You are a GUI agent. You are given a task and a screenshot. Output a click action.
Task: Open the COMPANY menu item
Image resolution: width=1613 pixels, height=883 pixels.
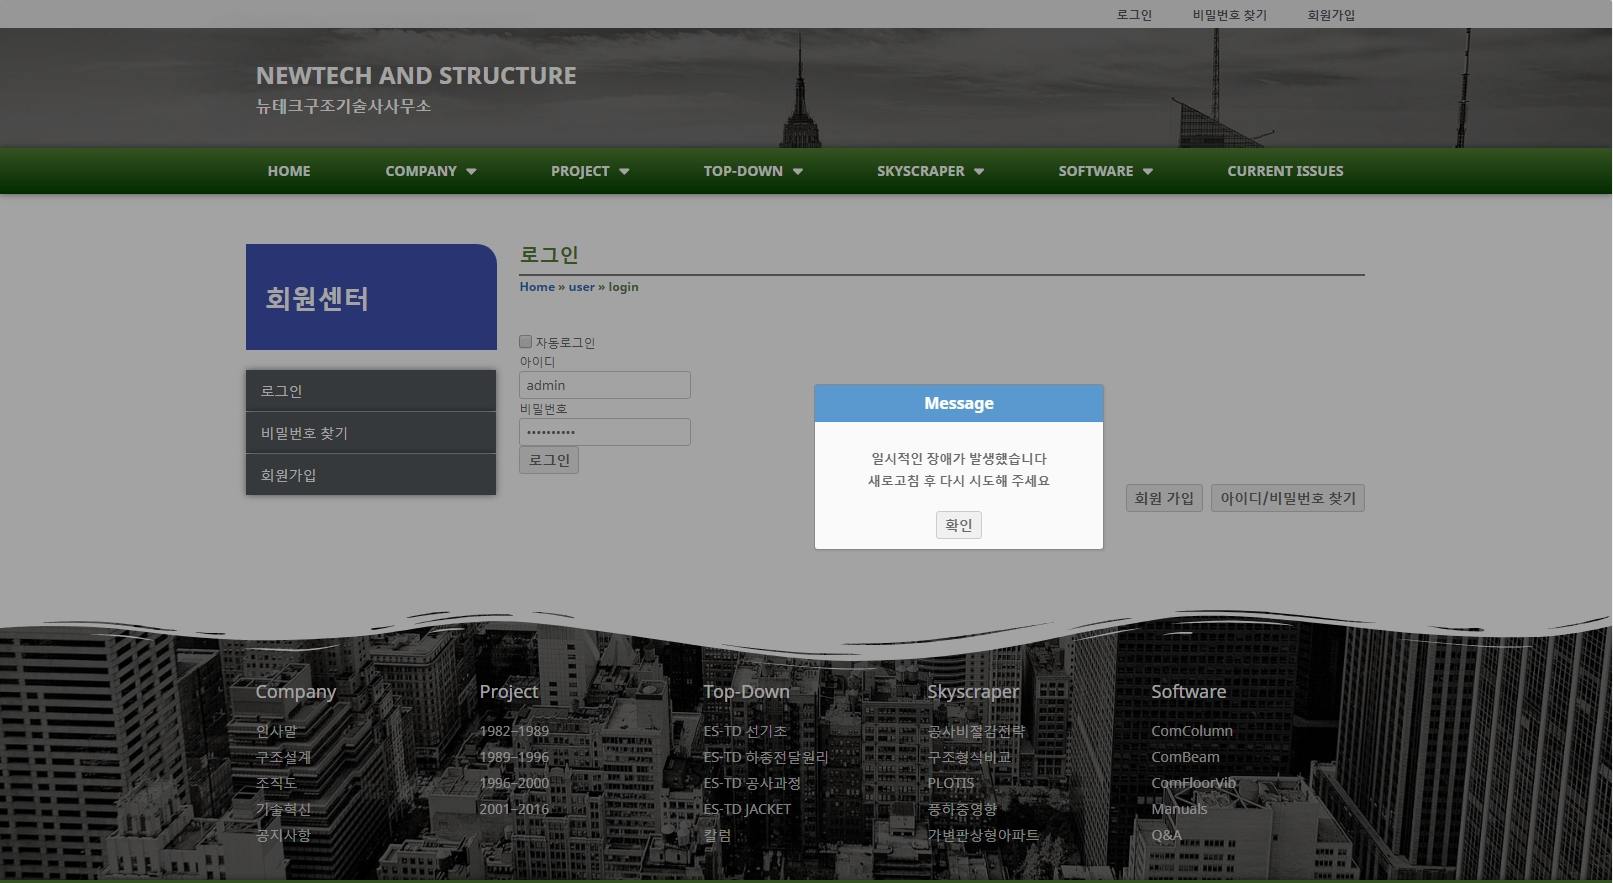tap(421, 171)
